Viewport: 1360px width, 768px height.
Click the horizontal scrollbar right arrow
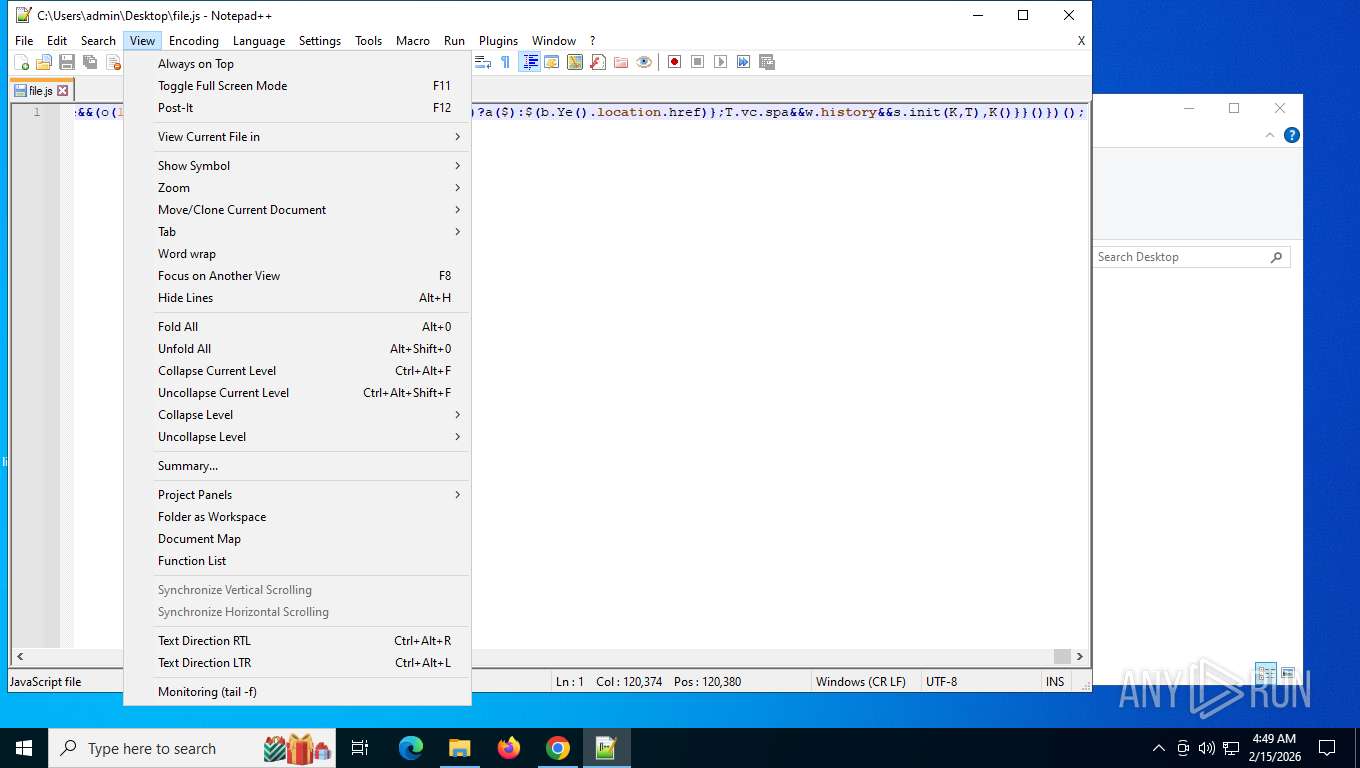point(1079,657)
